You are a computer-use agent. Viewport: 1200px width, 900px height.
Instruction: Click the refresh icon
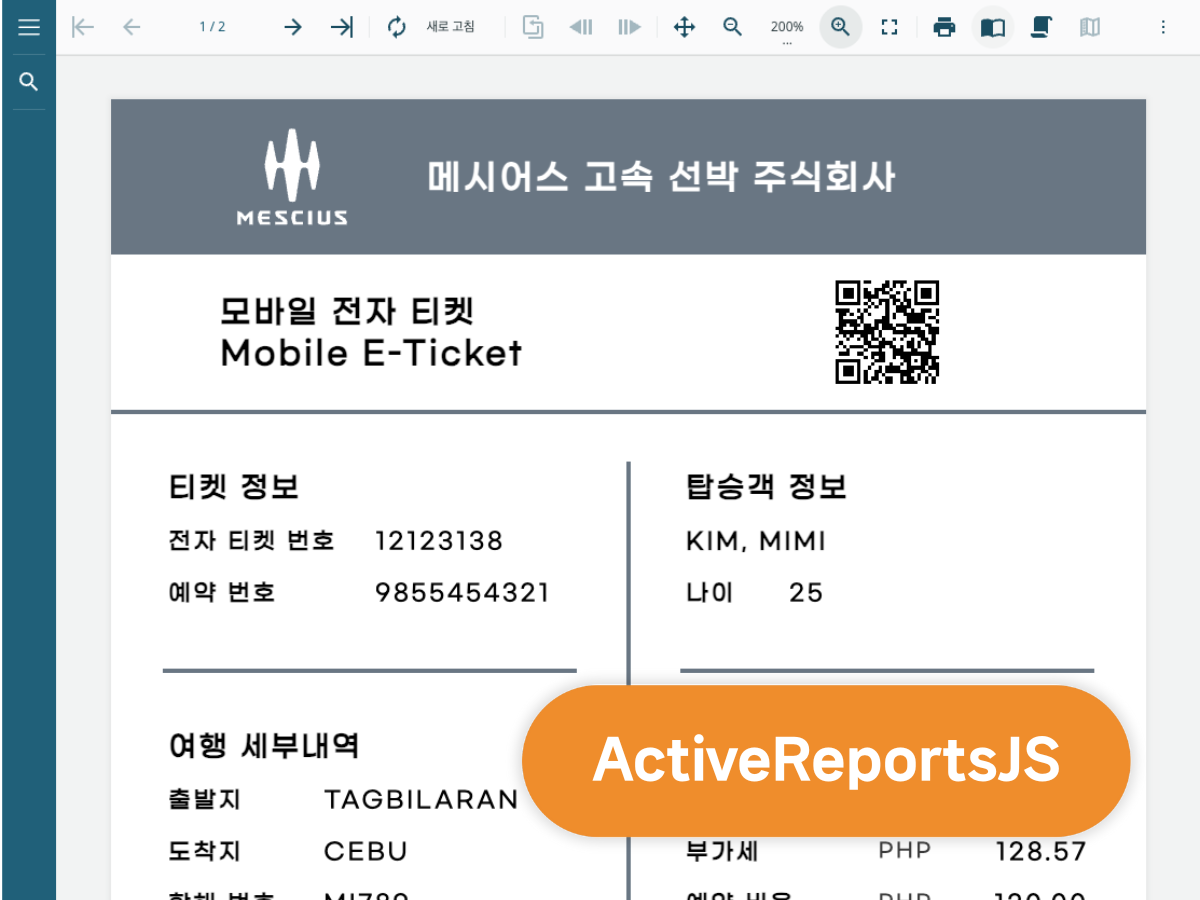(x=397, y=27)
